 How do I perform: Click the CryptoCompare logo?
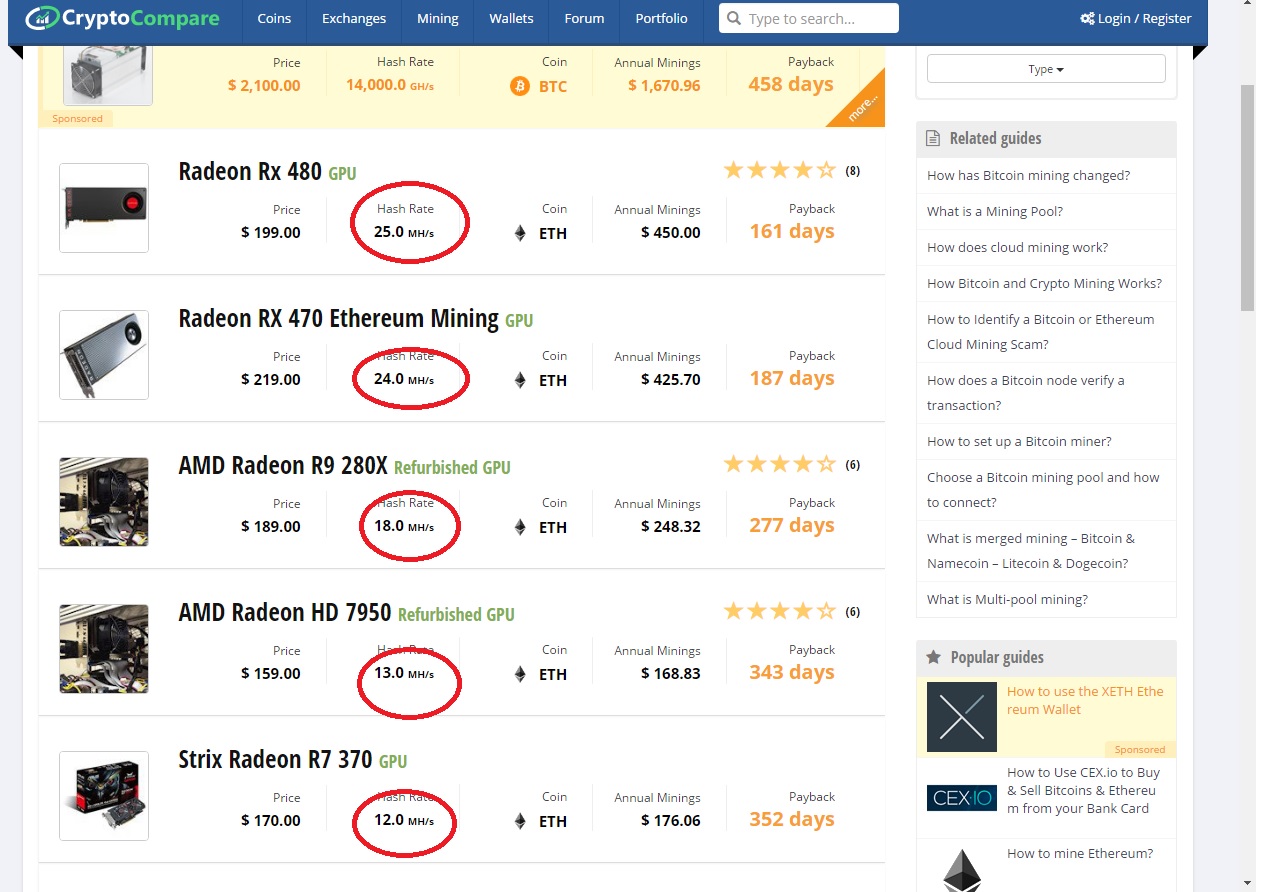click(121, 18)
